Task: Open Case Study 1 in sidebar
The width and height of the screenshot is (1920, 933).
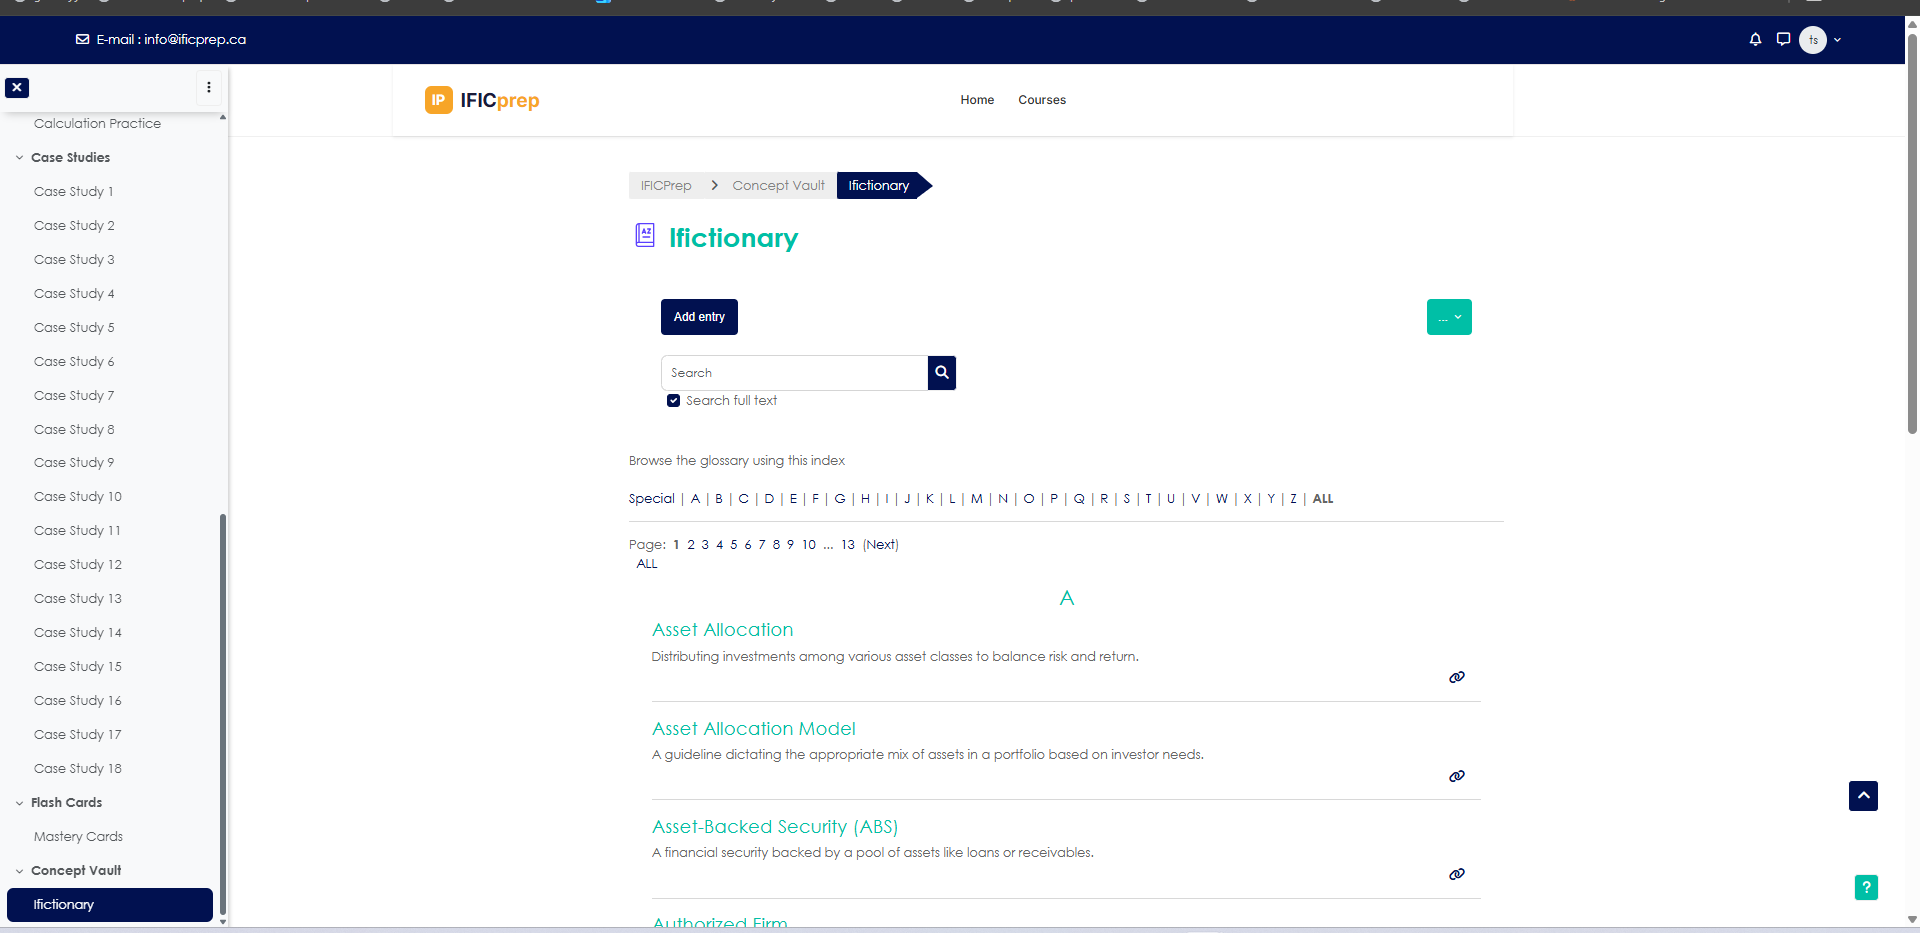Action: (x=73, y=191)
